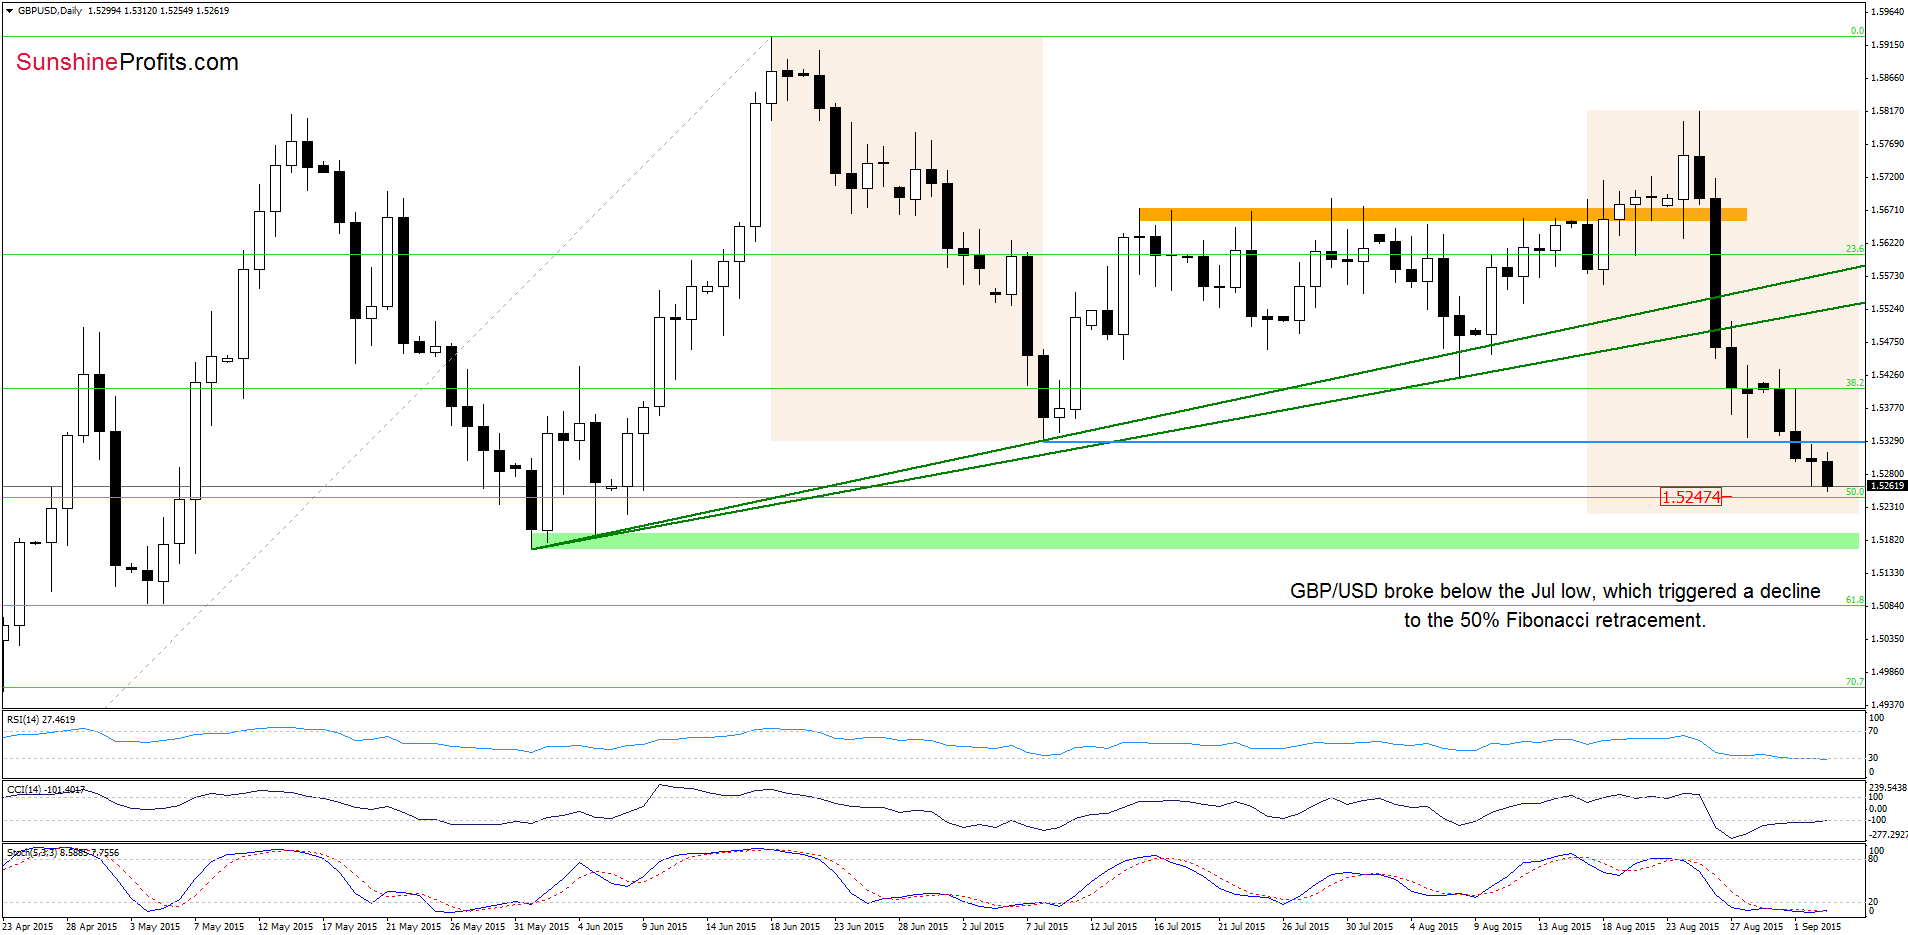Image resolution: width=1908 pixels, height=935 pixels.
Task: Click the 16 Jul 2015 date label
Action: [x=1177, y=927]
